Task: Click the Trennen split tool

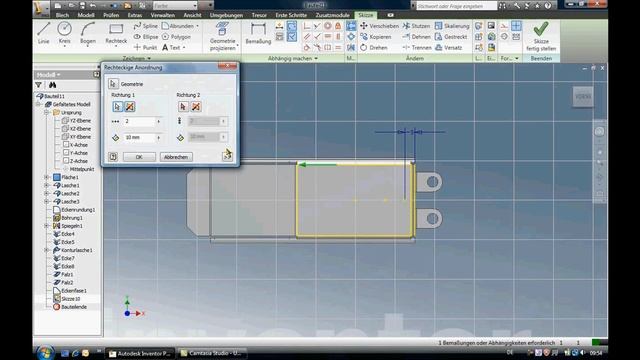Action: pos(417,47)
